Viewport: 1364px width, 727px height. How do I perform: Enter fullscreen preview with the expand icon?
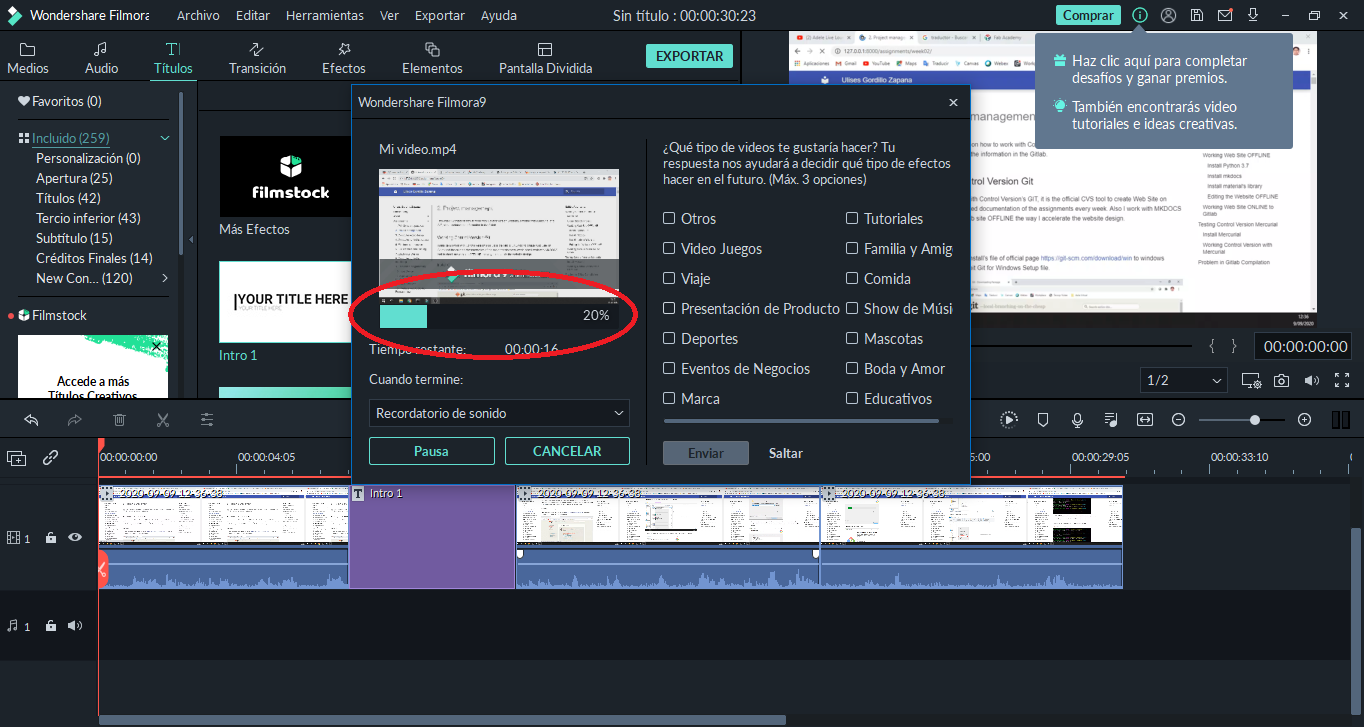point(1342,380)
